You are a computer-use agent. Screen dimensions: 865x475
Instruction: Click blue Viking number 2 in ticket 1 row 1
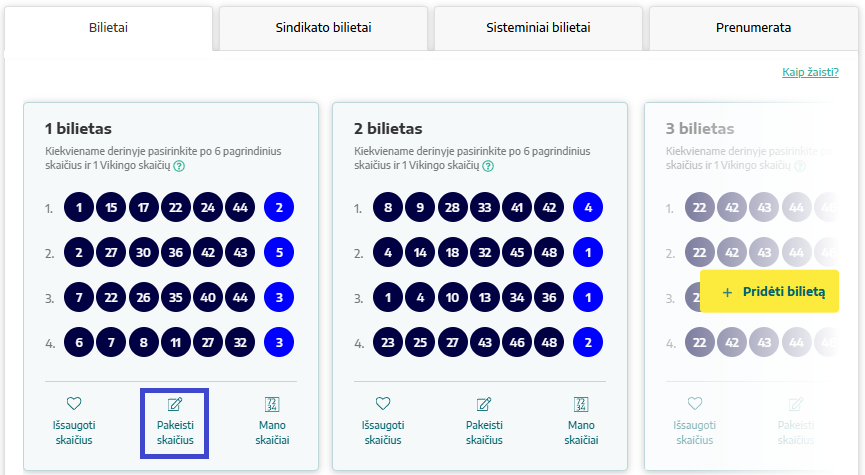[x=279, y=207]
